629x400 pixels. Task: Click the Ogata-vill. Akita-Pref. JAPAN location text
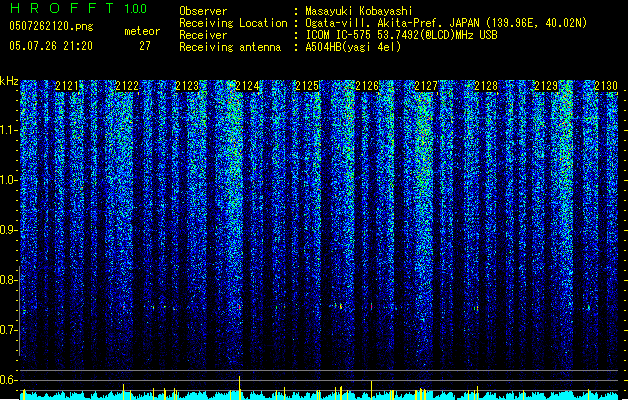446,23
